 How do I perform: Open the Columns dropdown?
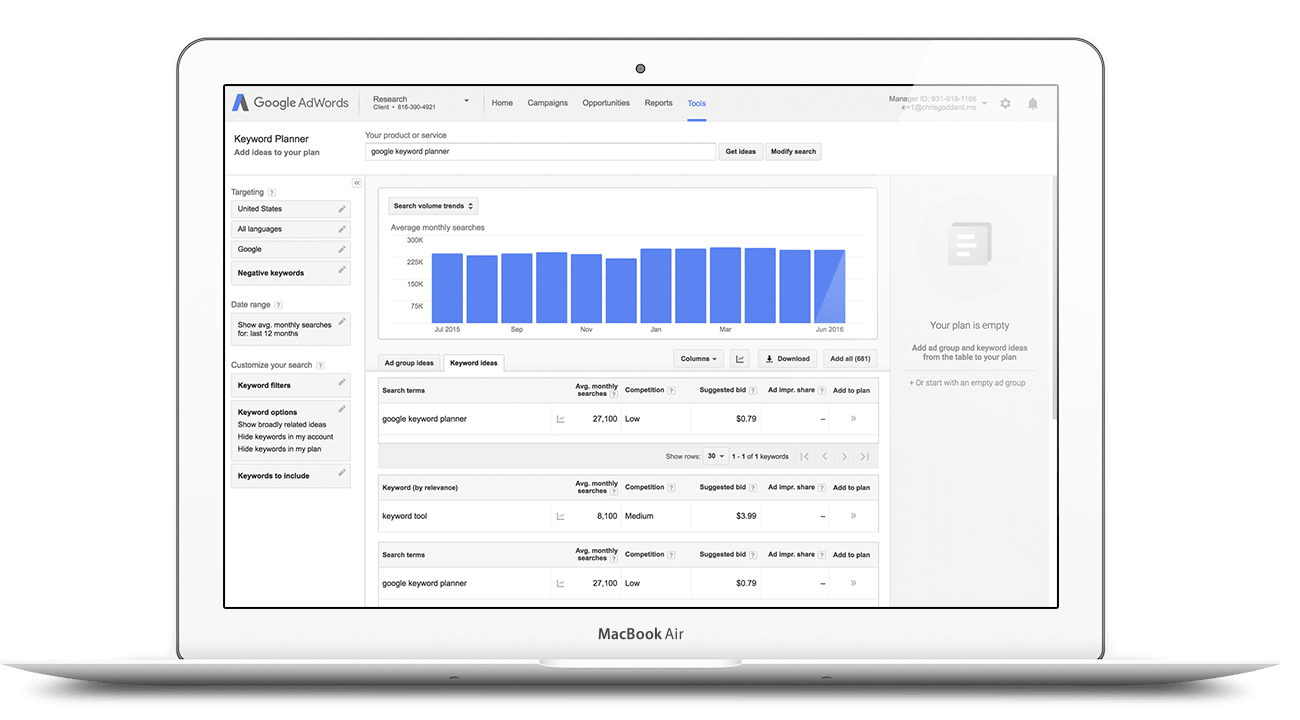tap(699, 359)
